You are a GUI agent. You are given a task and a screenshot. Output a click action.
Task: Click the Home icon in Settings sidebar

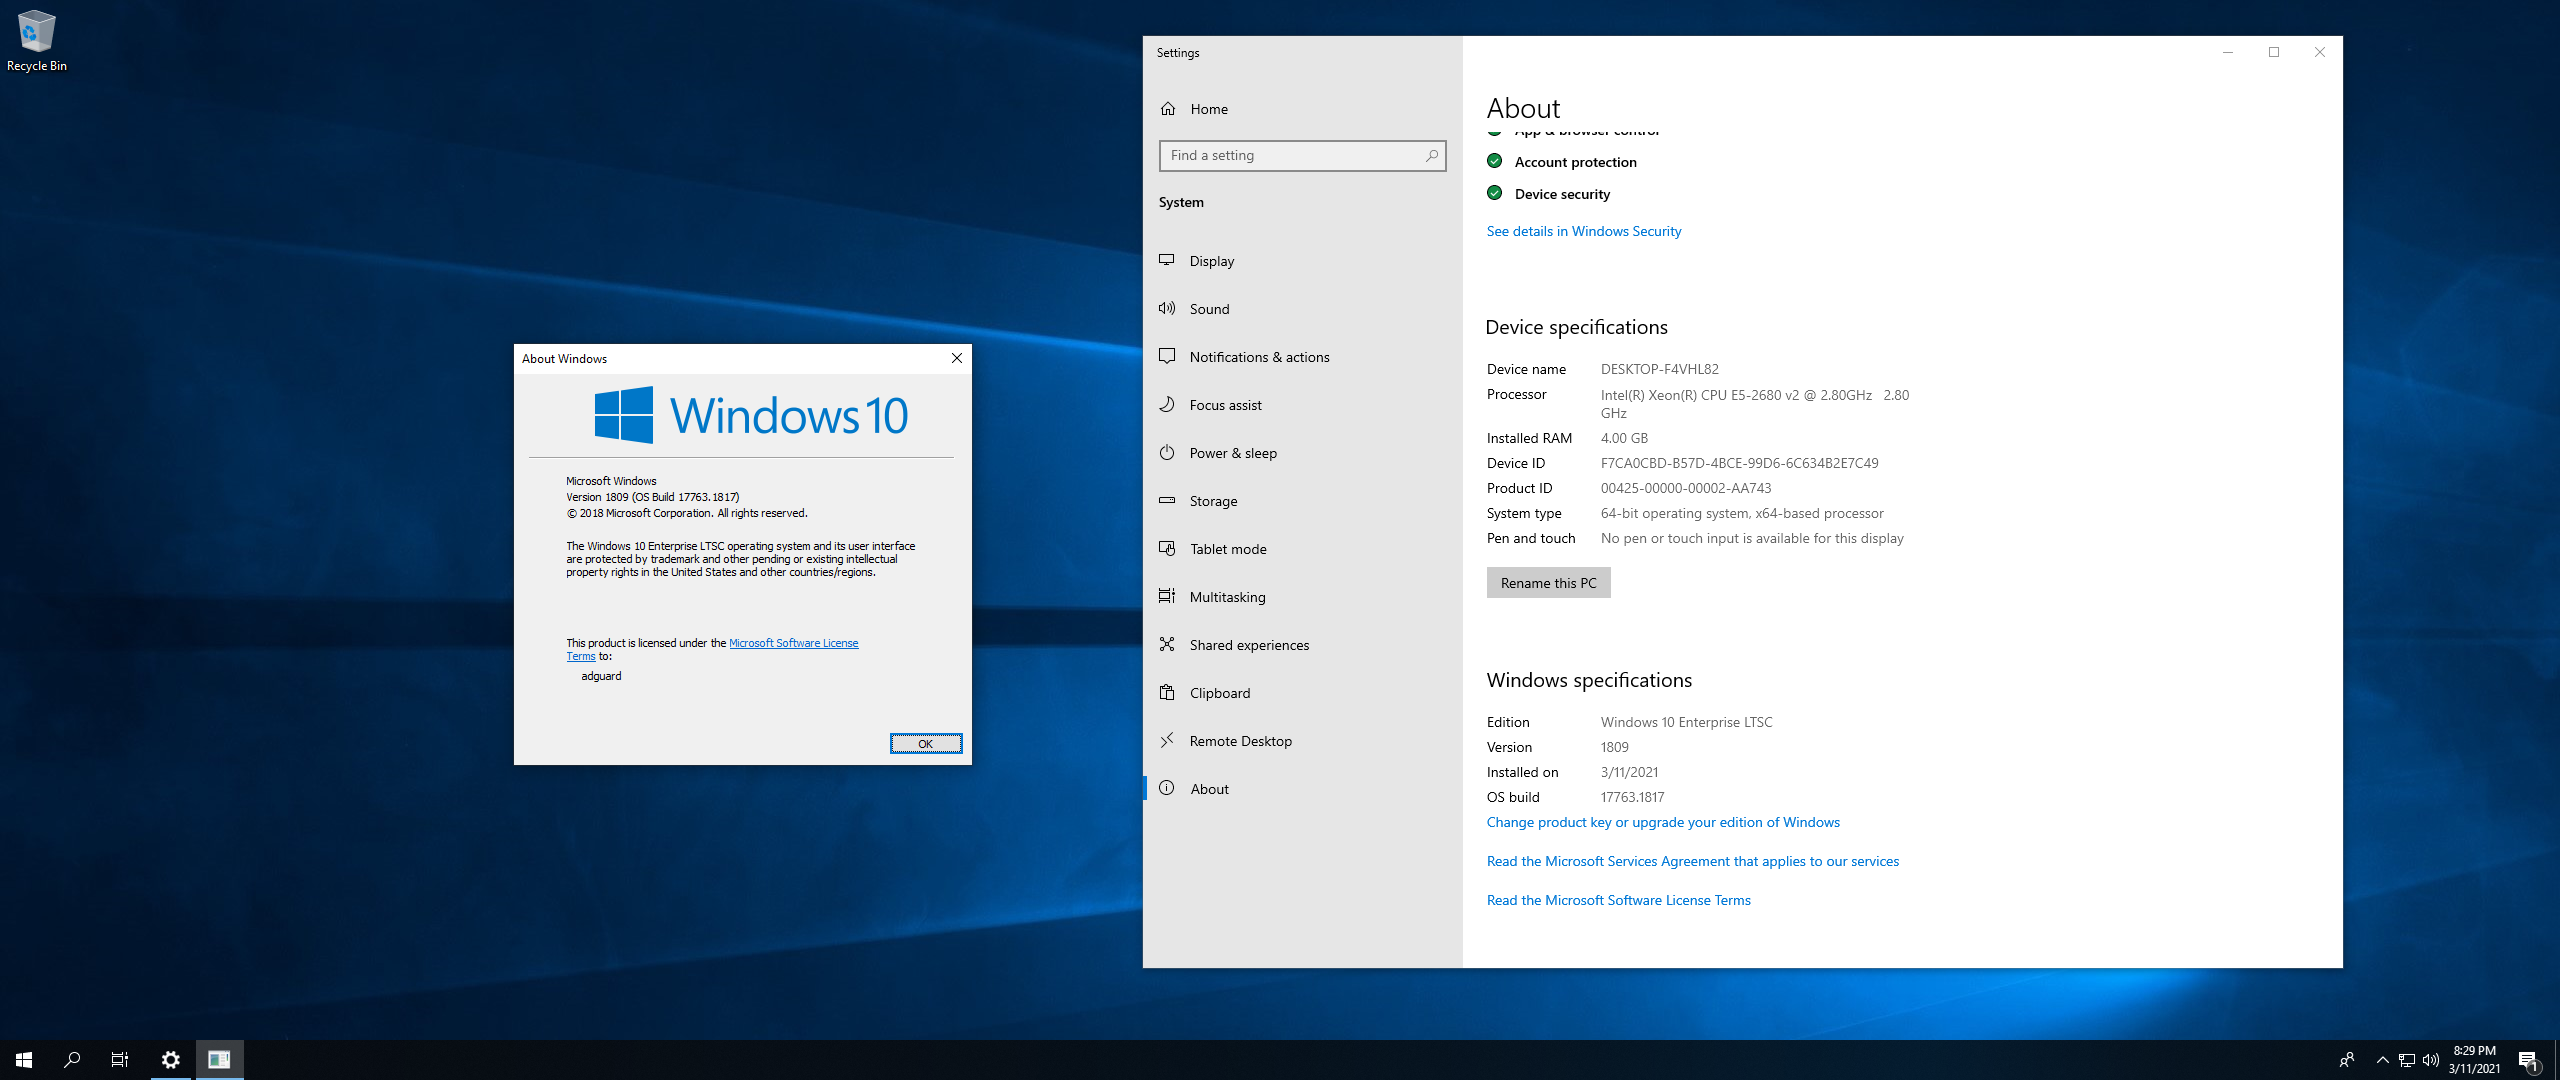point(1167,108)
